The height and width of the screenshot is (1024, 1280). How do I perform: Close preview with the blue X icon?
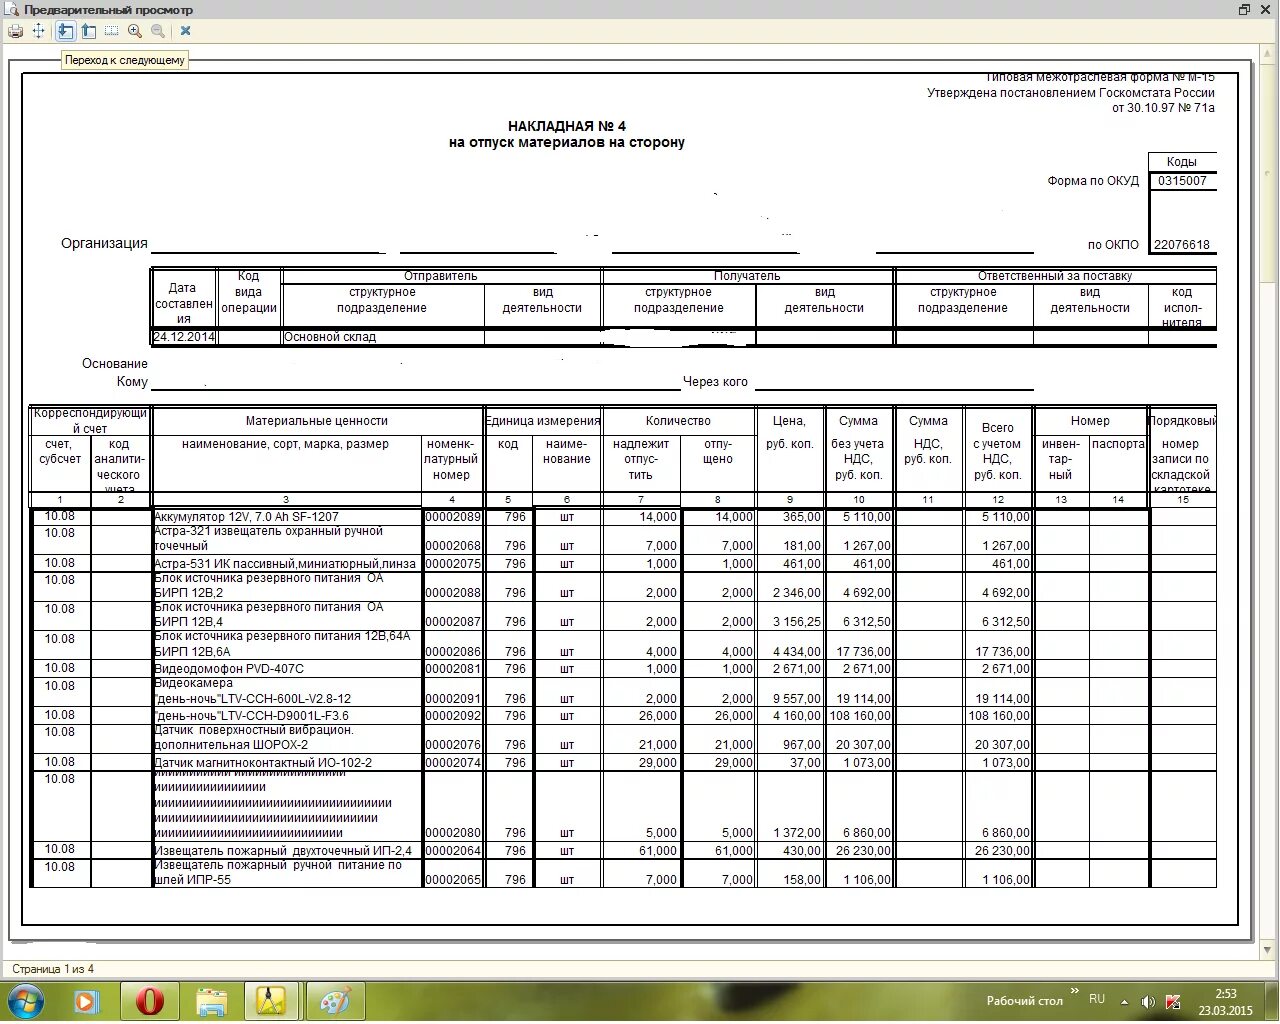[x=185, y=31]
